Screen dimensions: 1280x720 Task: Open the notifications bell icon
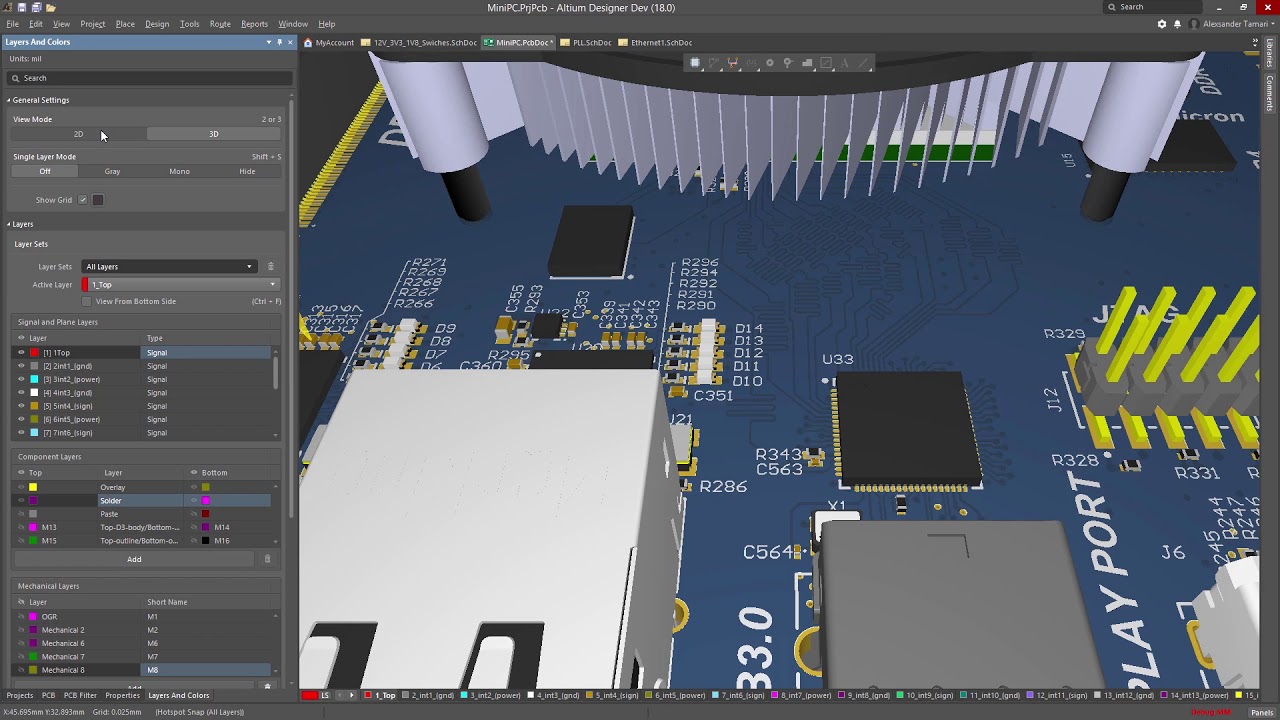[x=1177, y=23]
